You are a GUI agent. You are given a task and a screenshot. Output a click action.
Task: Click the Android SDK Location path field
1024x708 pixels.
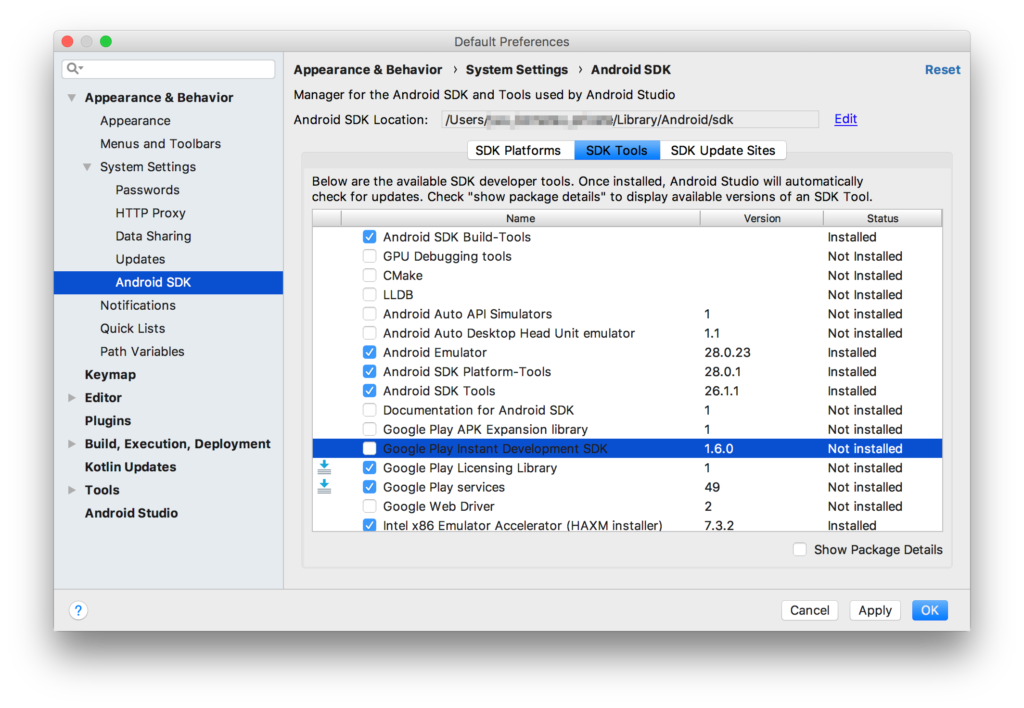click(630, 120)
